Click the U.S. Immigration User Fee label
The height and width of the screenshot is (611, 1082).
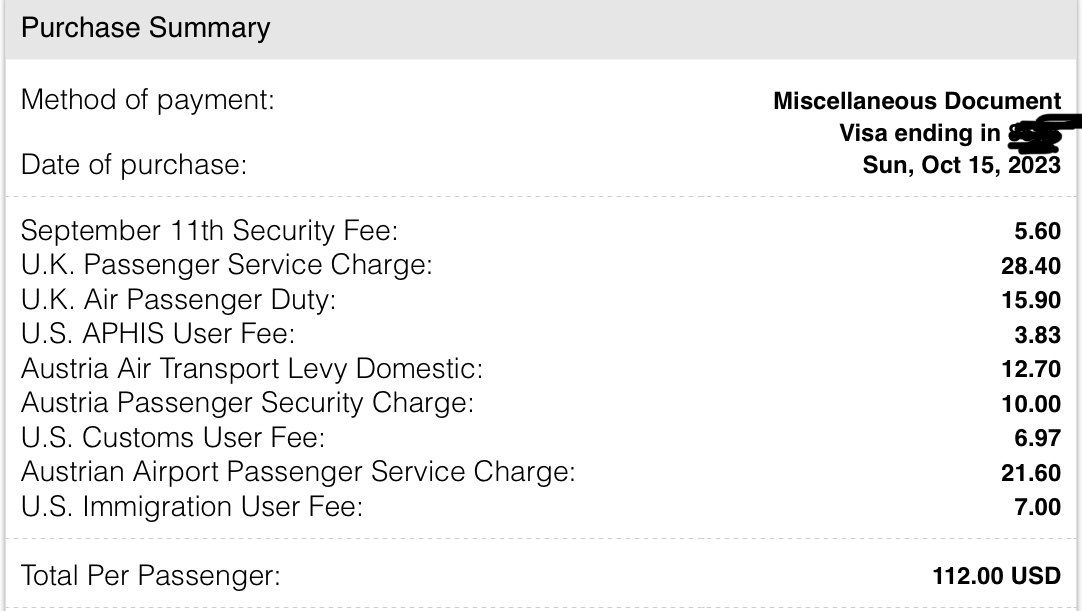point(191,506)
